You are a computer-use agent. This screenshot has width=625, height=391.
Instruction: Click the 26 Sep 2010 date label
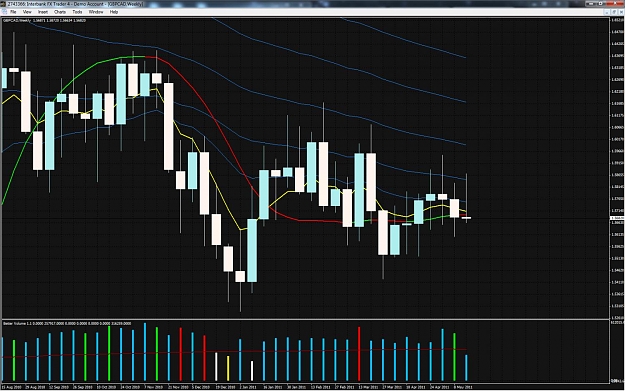click(x=83, y=387)
